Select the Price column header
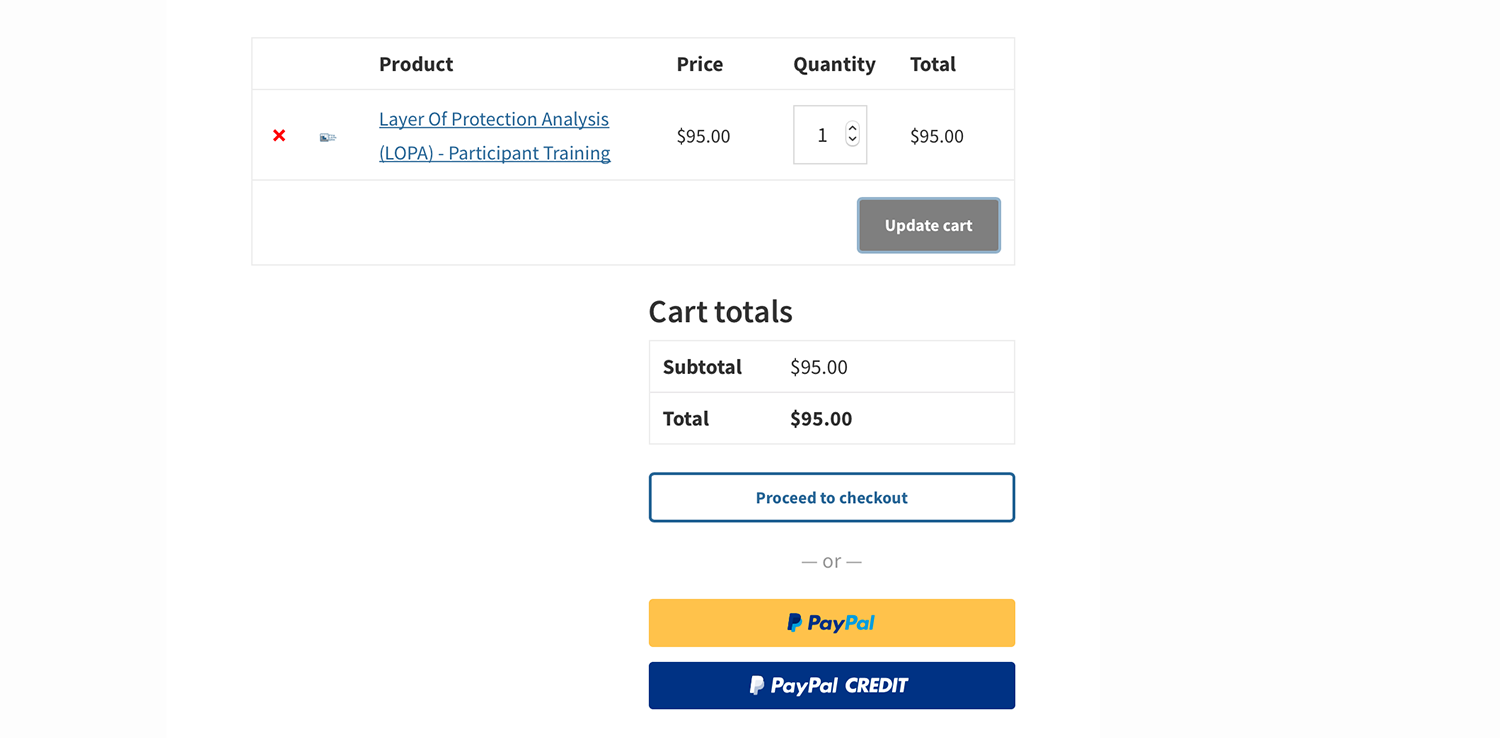1500x738 pixels. (x=700, y=64)
